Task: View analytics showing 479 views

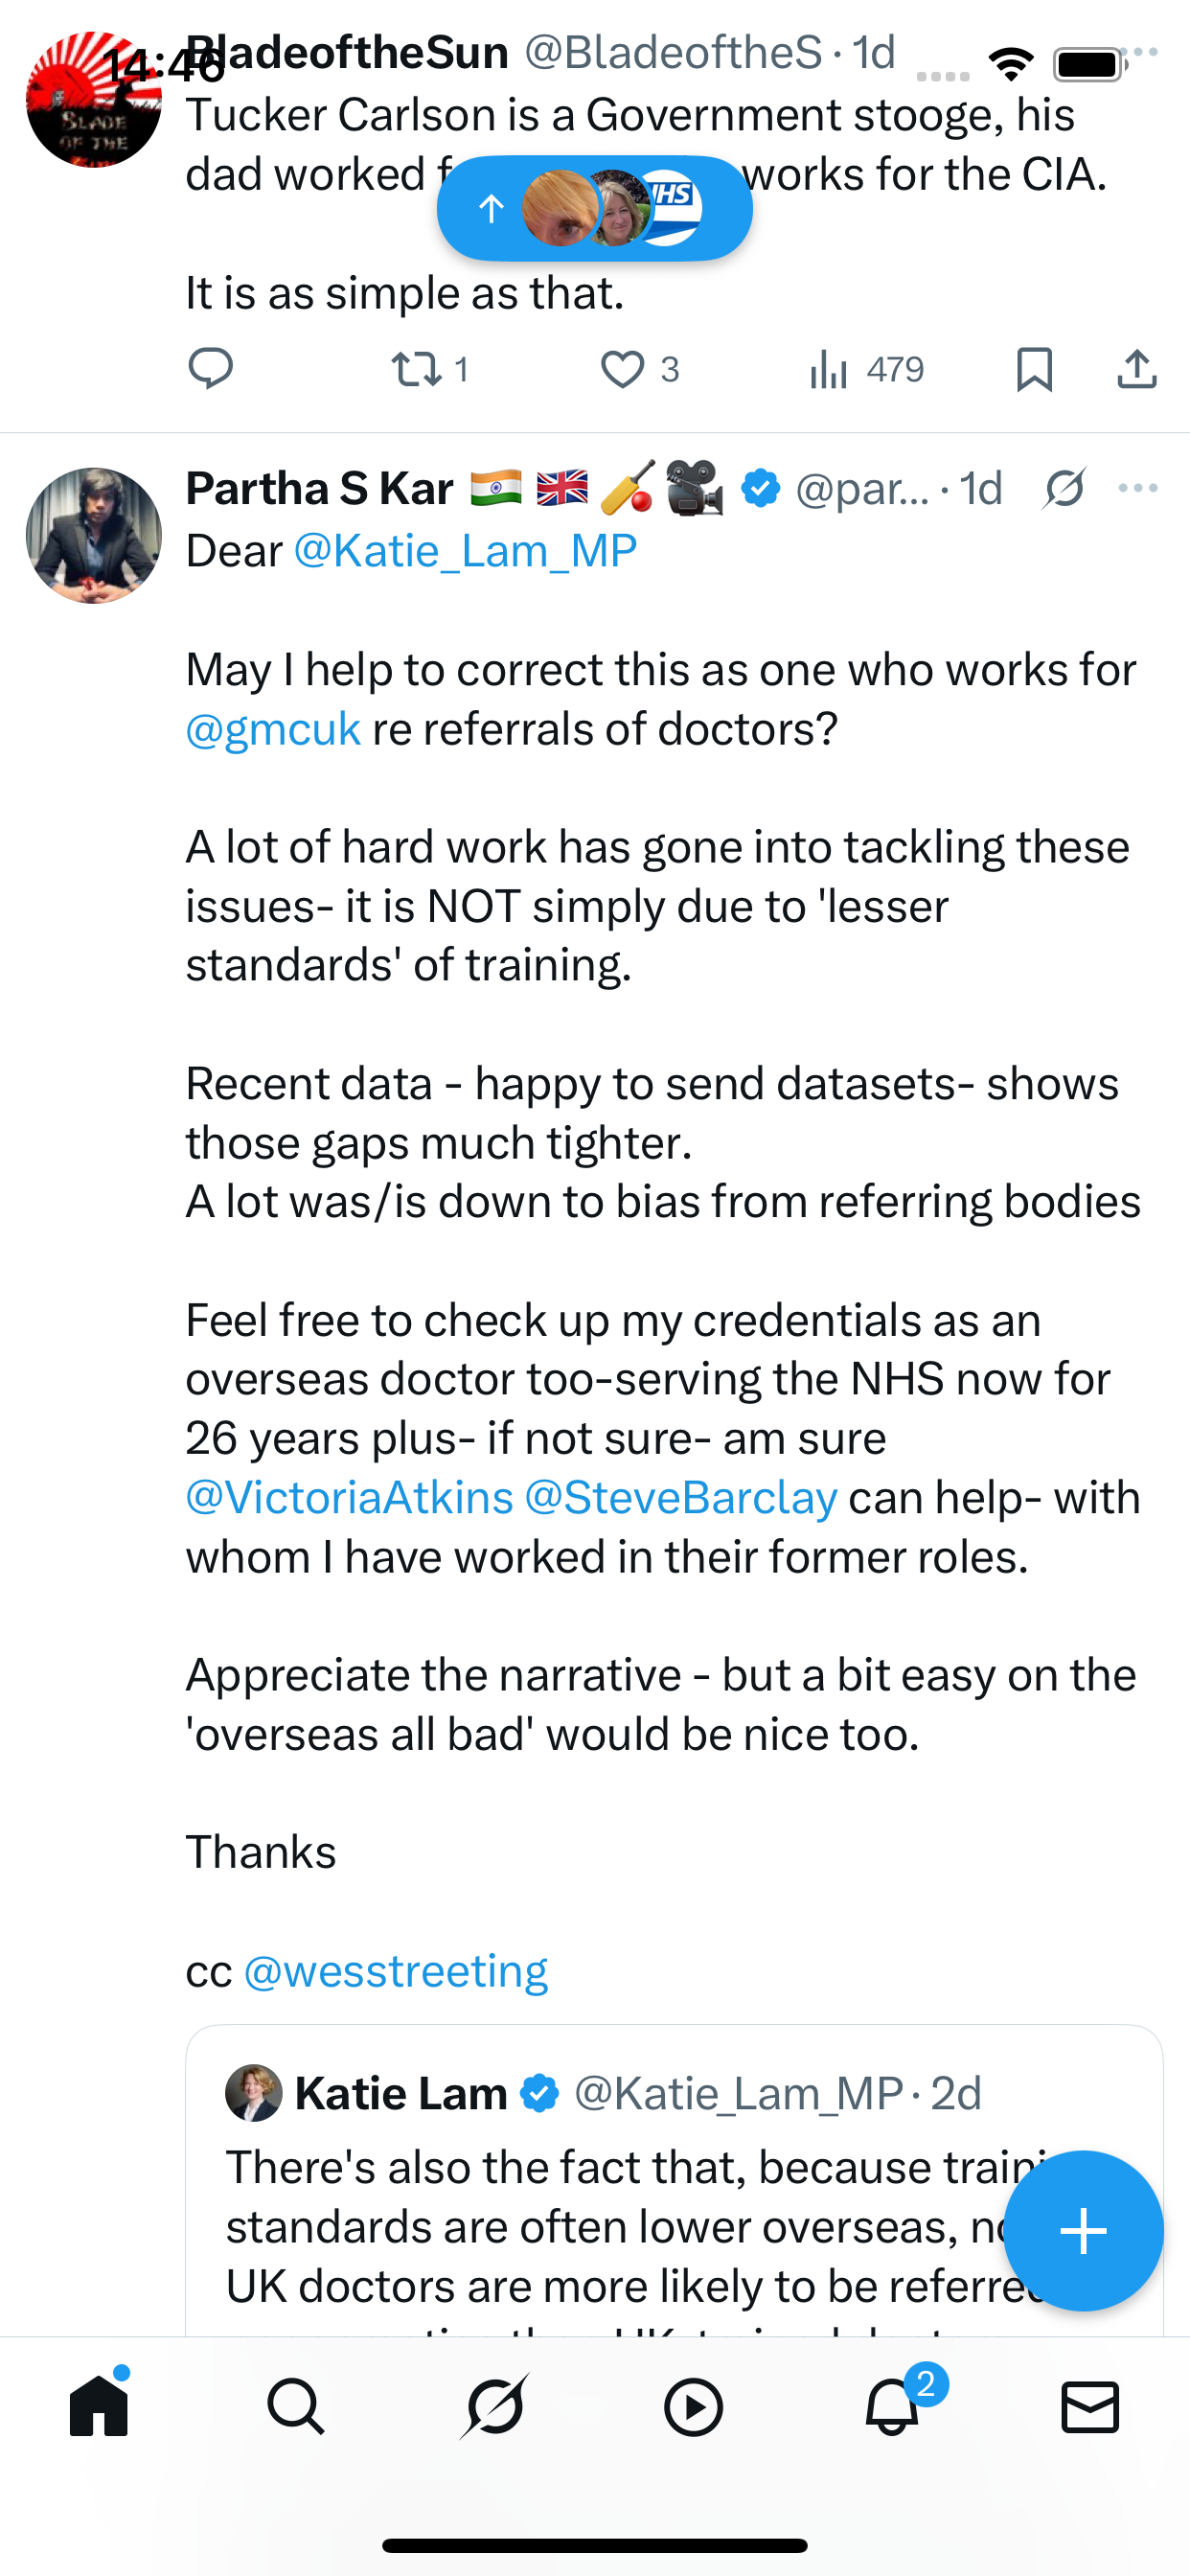Action: [x=866, y=369]
